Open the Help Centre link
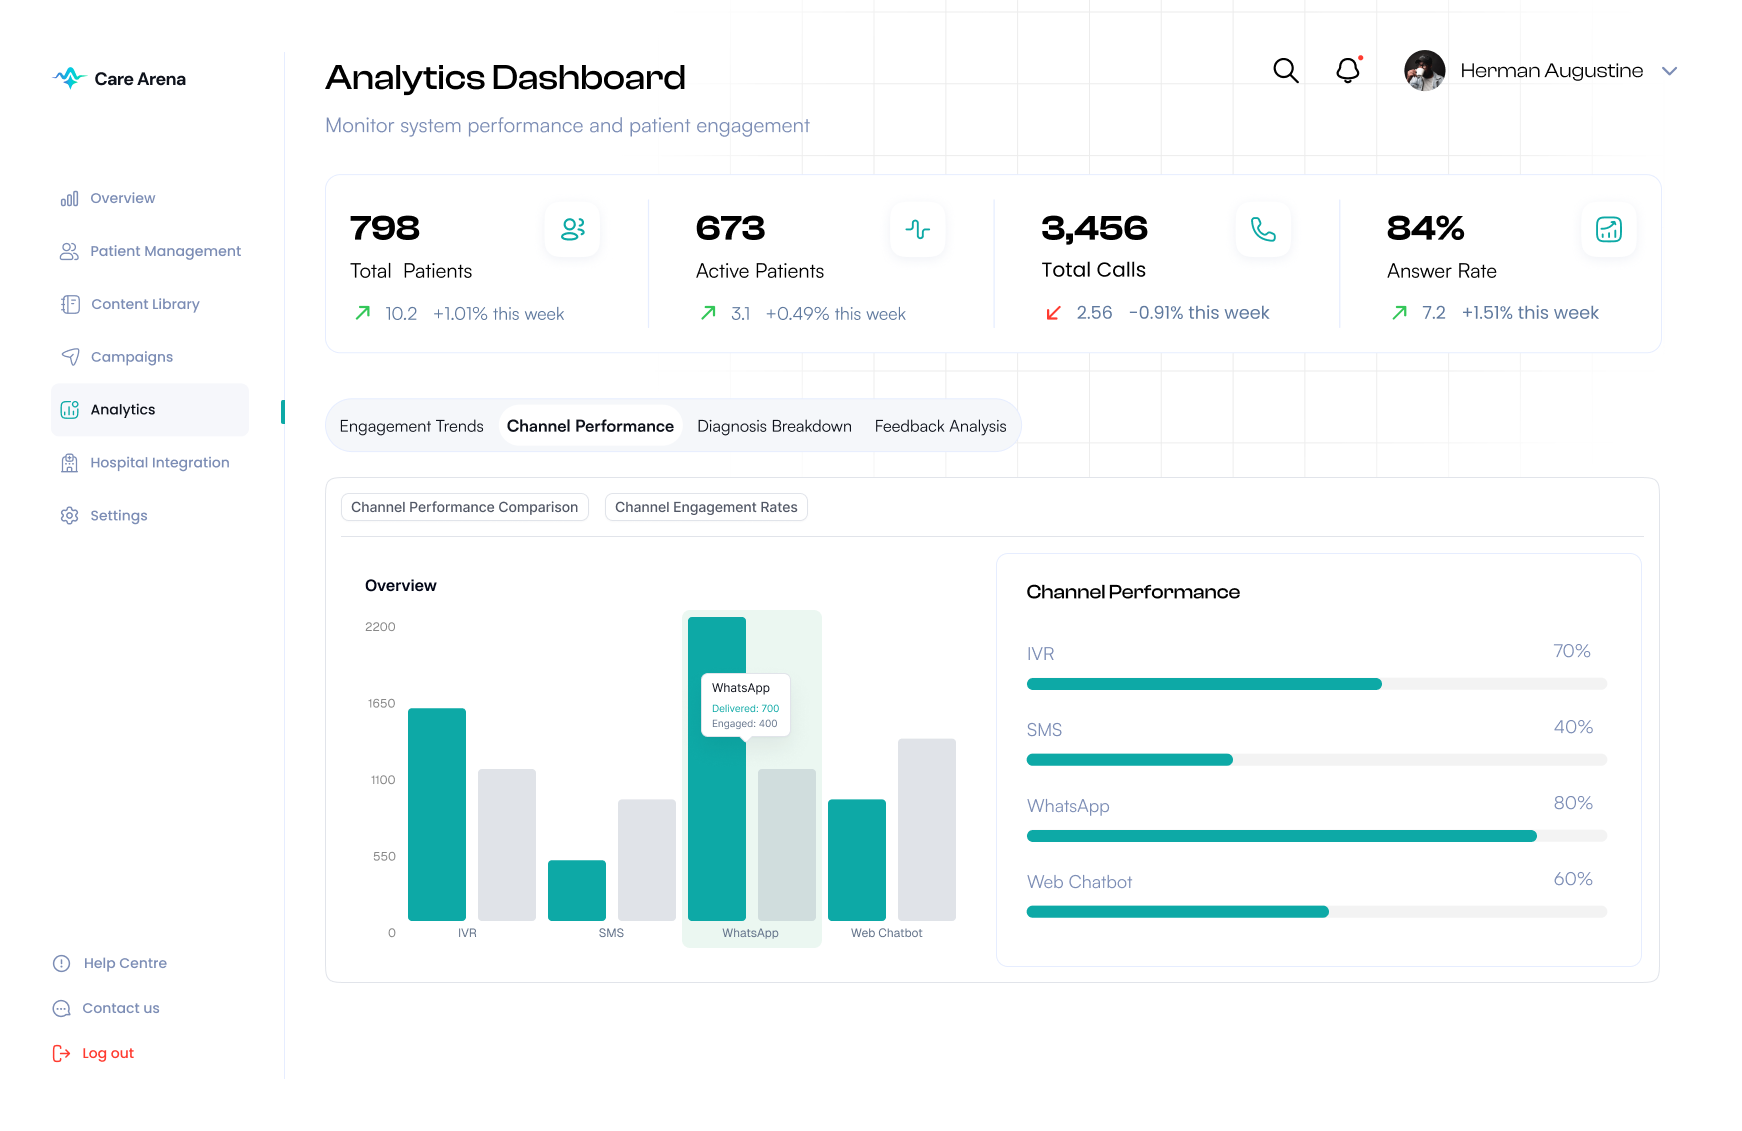Viewport: 1742px width, 1131px height. (124, 963)
